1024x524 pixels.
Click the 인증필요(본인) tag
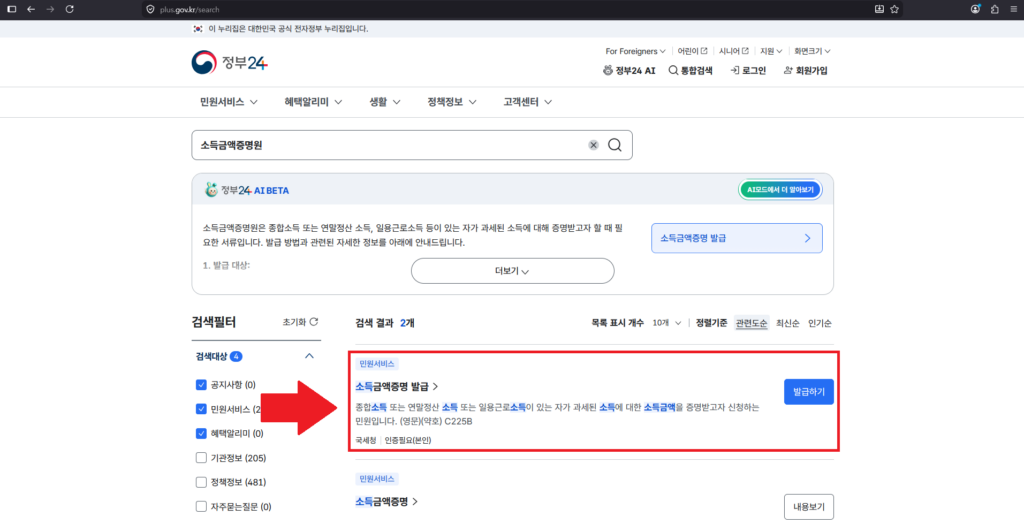[x=408, y=440]
